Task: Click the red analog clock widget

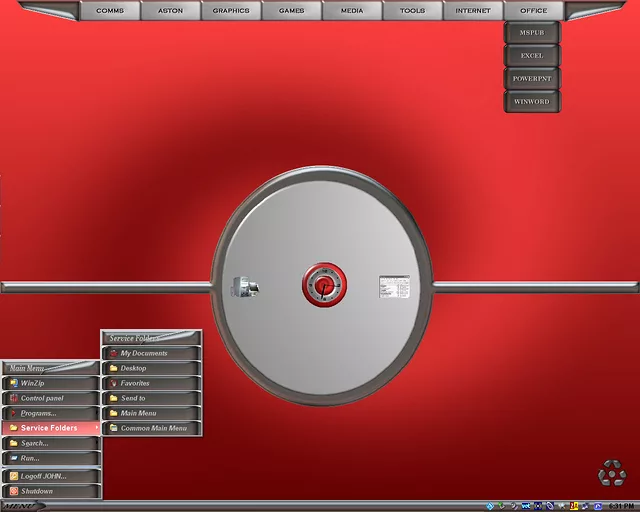Action: pyautogui.click(x=323, y=285)
